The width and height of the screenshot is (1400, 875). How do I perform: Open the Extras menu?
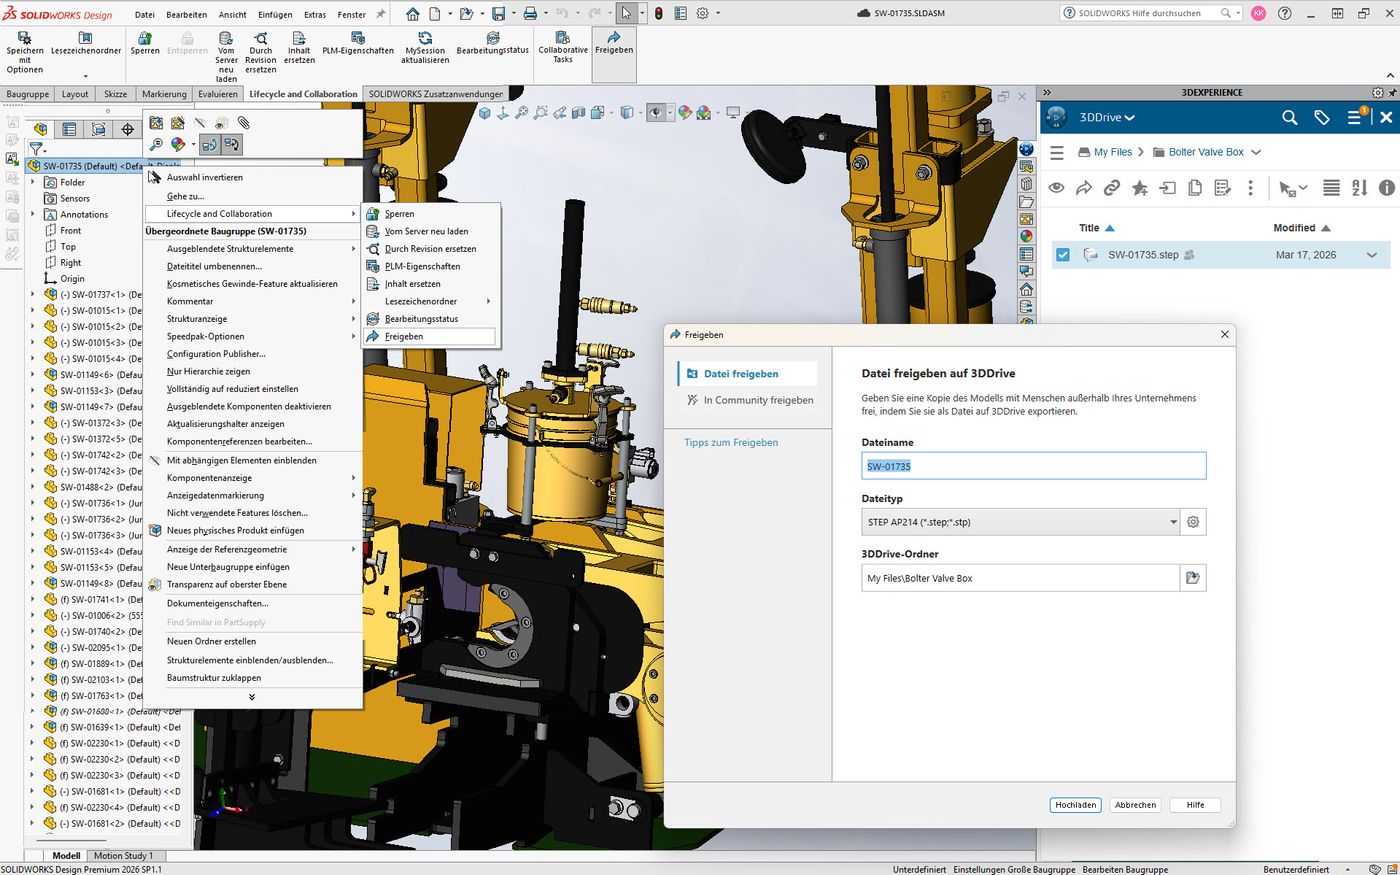[313, 14]
